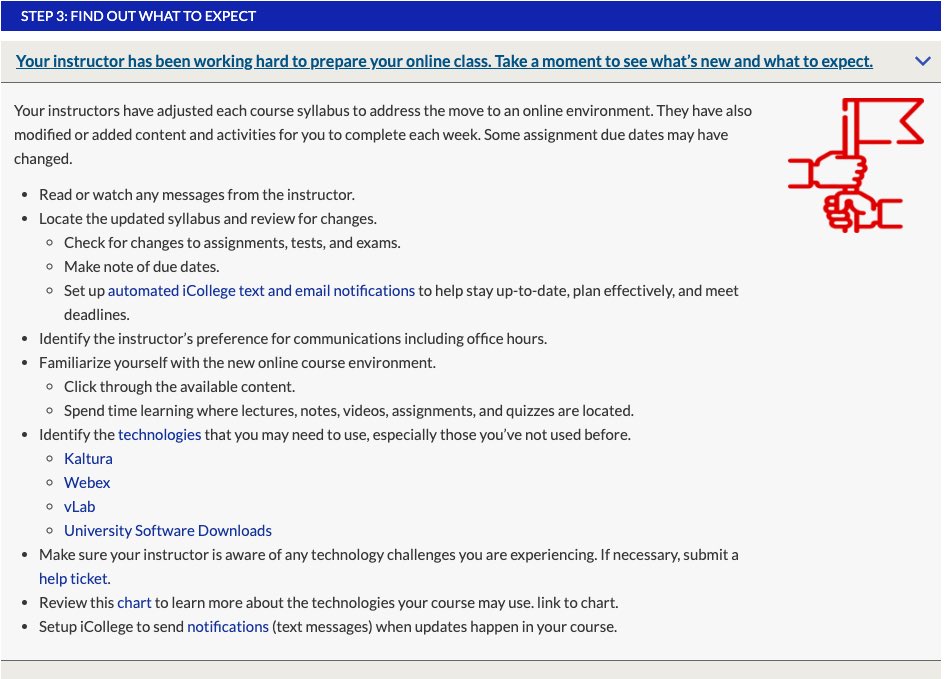Open University Software Downloads link
Image resolution: width=951 pixels, height=679 pixels.
coord(168,531)
